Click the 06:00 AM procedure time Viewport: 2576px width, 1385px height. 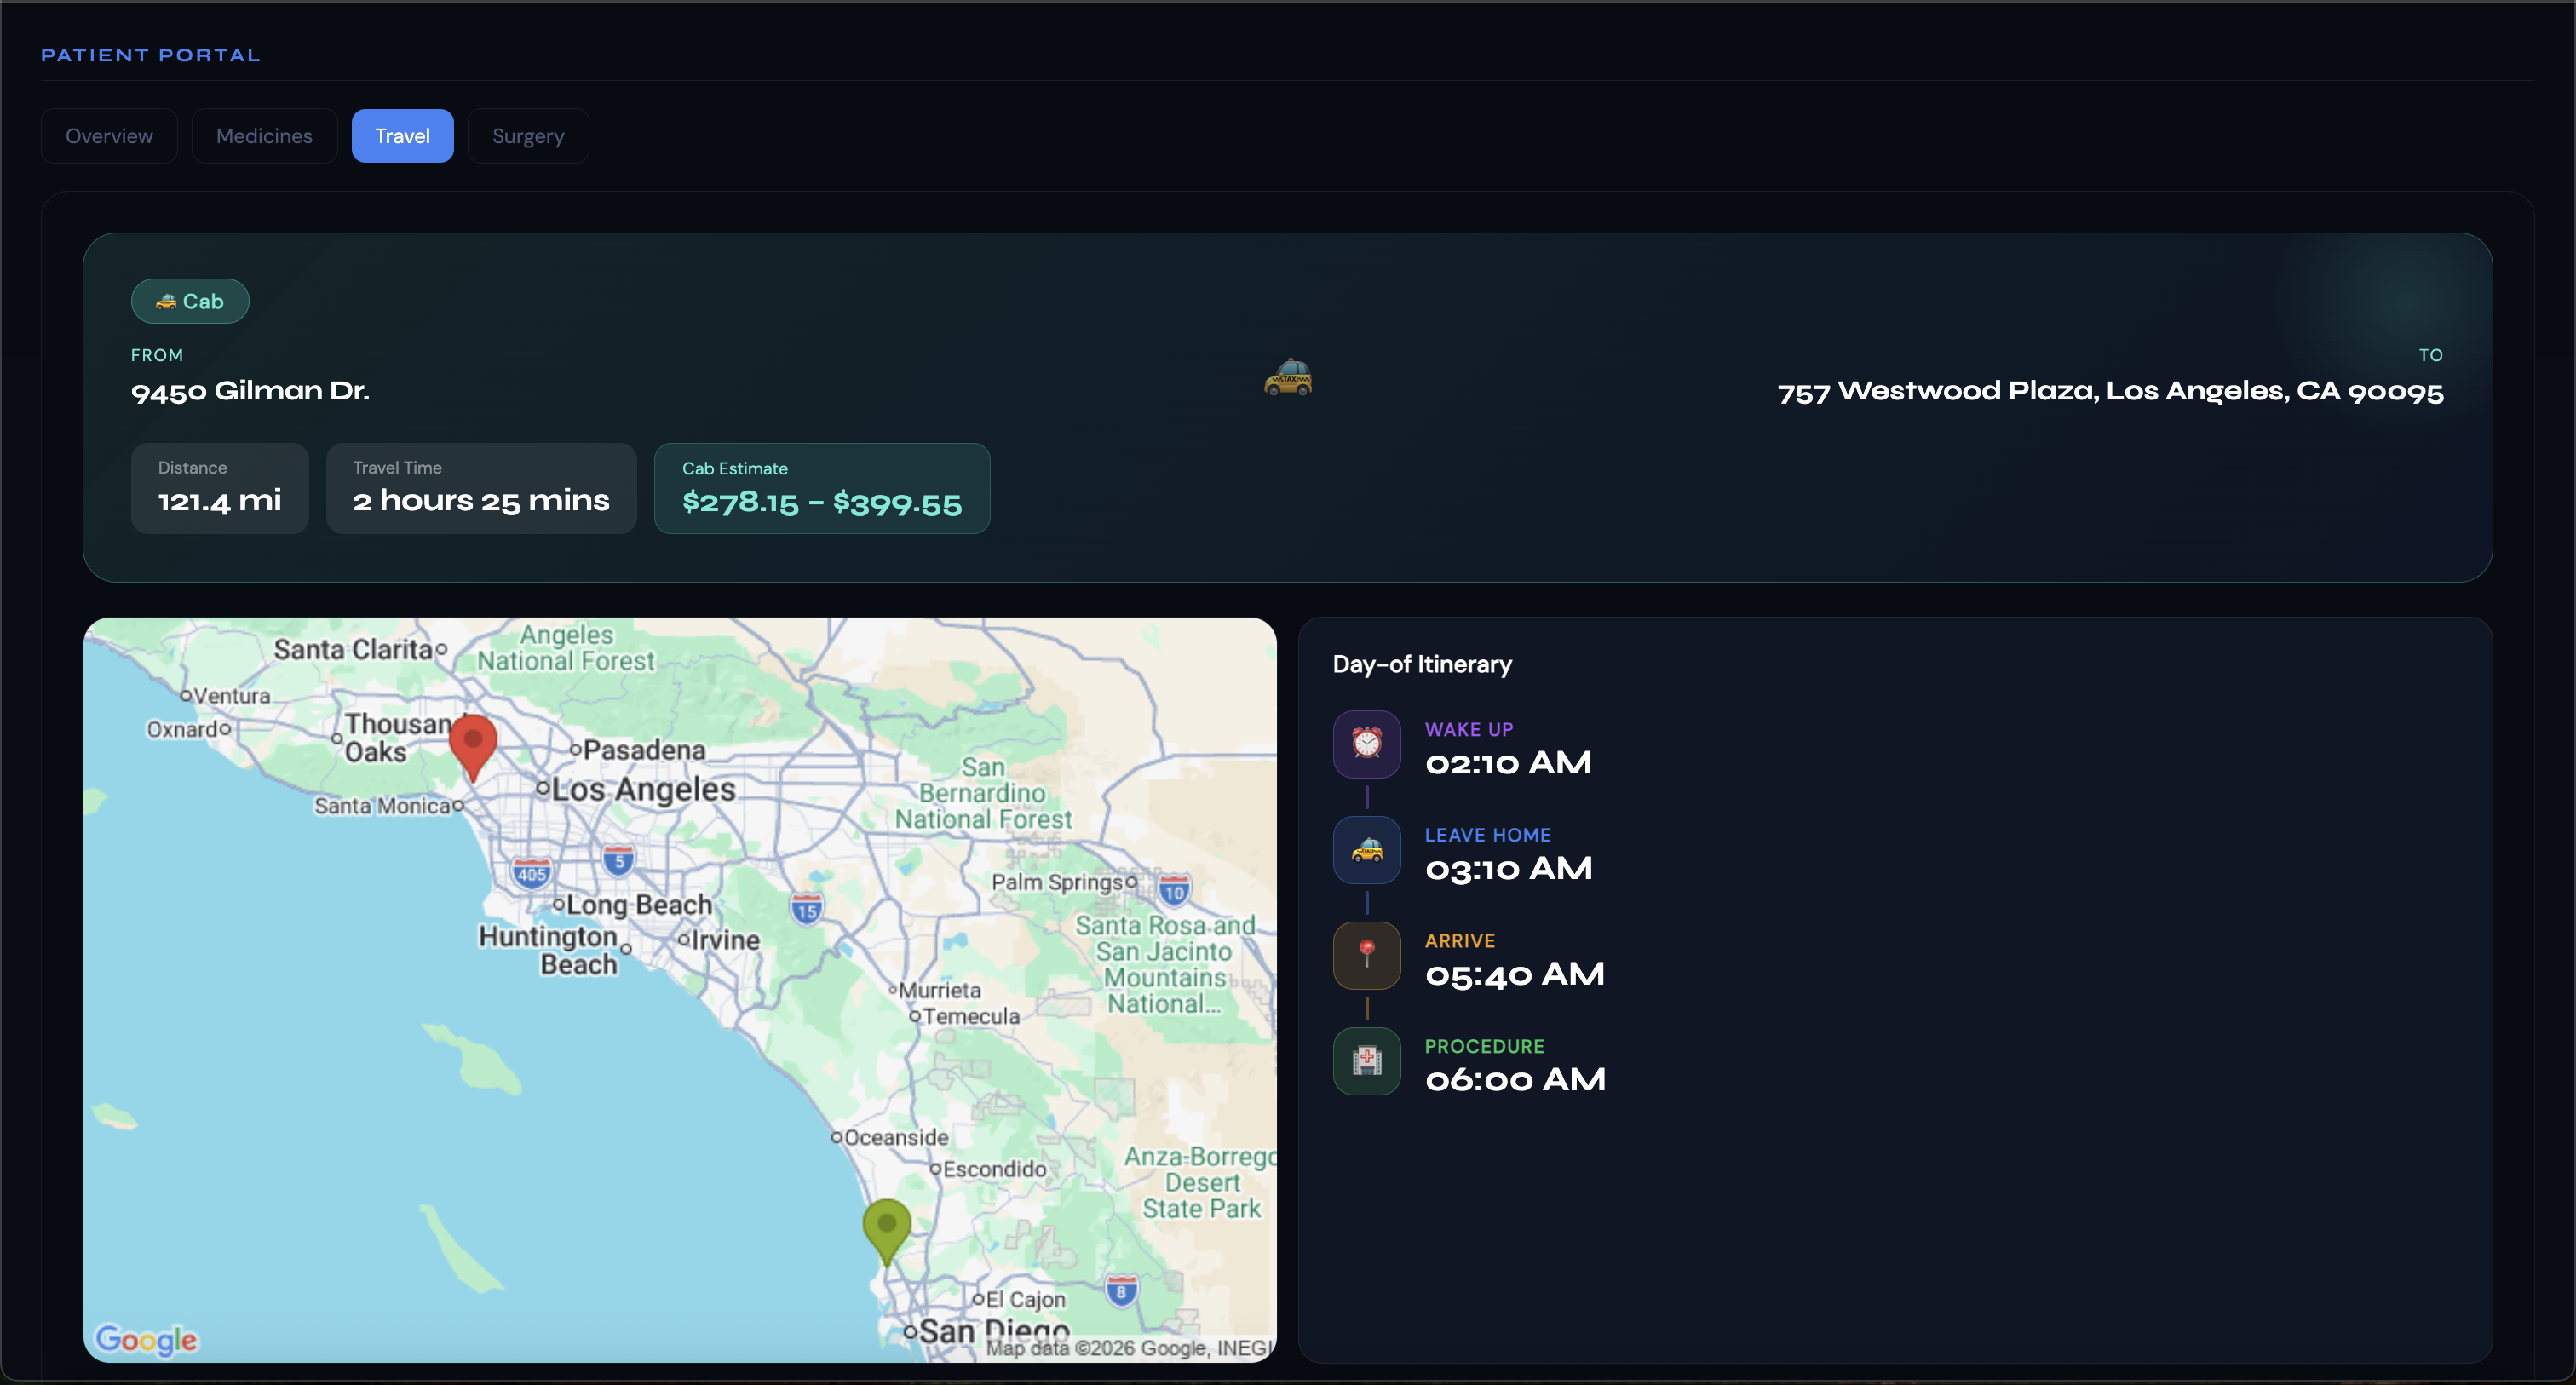1516,1079
